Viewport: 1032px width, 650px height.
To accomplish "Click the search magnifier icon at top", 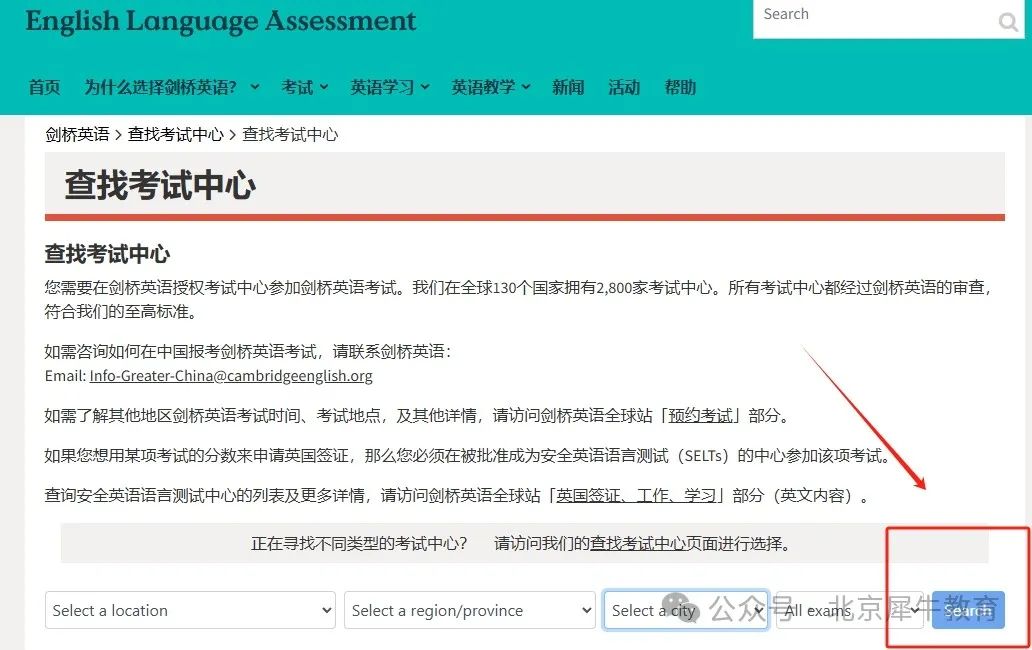I will pos(1008,22).
